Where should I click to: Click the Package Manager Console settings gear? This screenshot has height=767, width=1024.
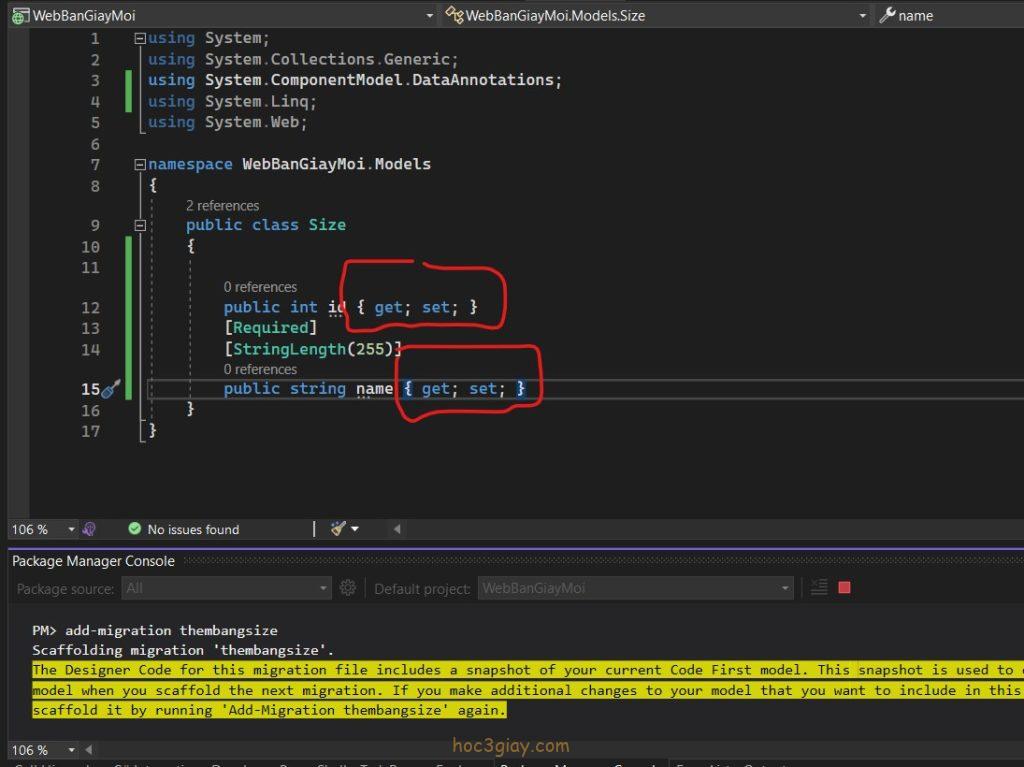coord(347,588)
